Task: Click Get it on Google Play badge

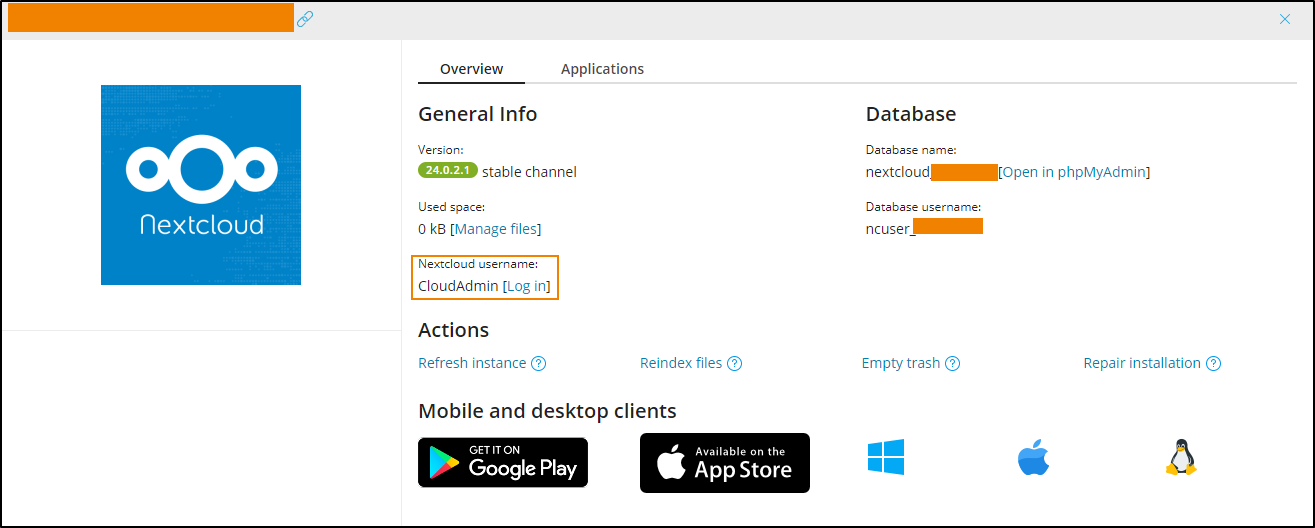Action: click(503, 462)
